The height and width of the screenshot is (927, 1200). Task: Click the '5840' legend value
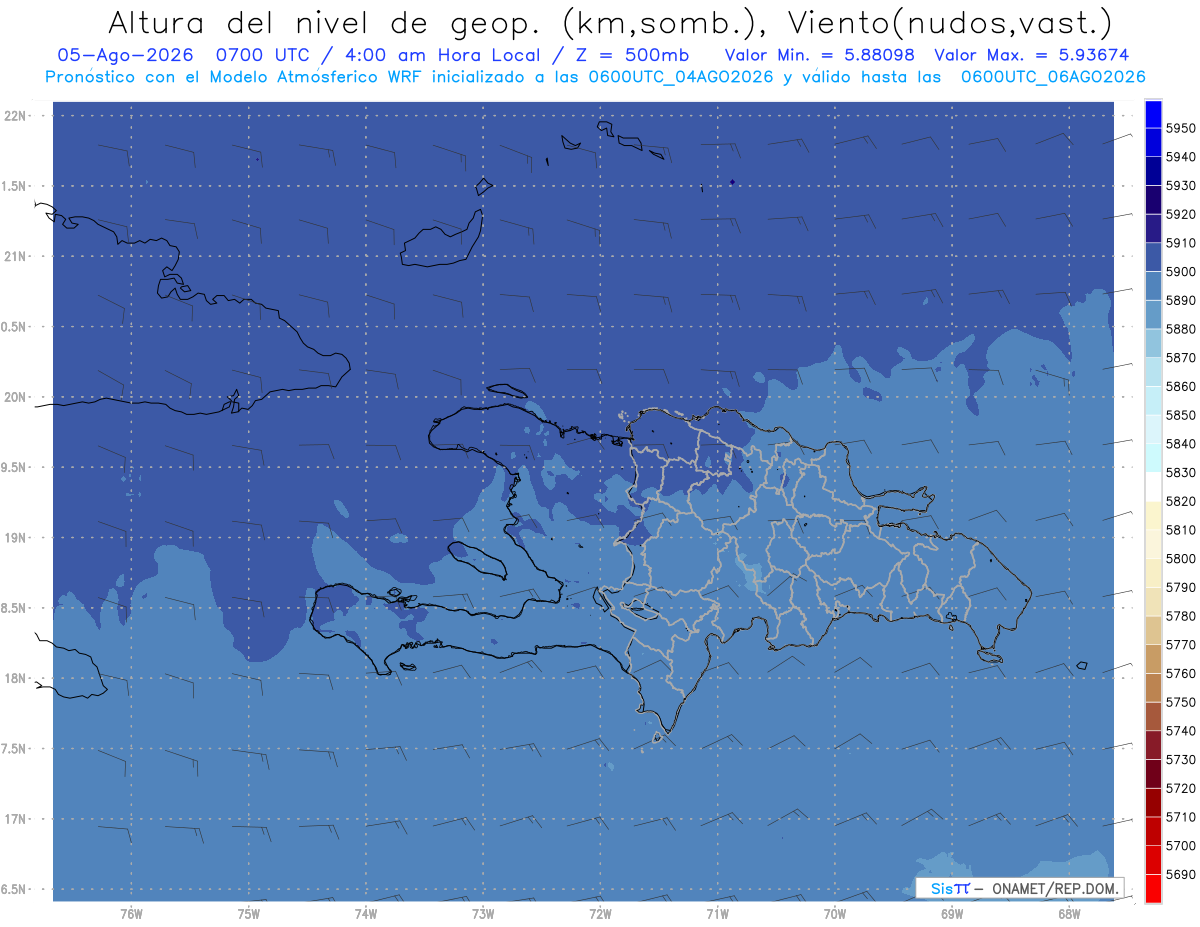tap(1181, 444)
